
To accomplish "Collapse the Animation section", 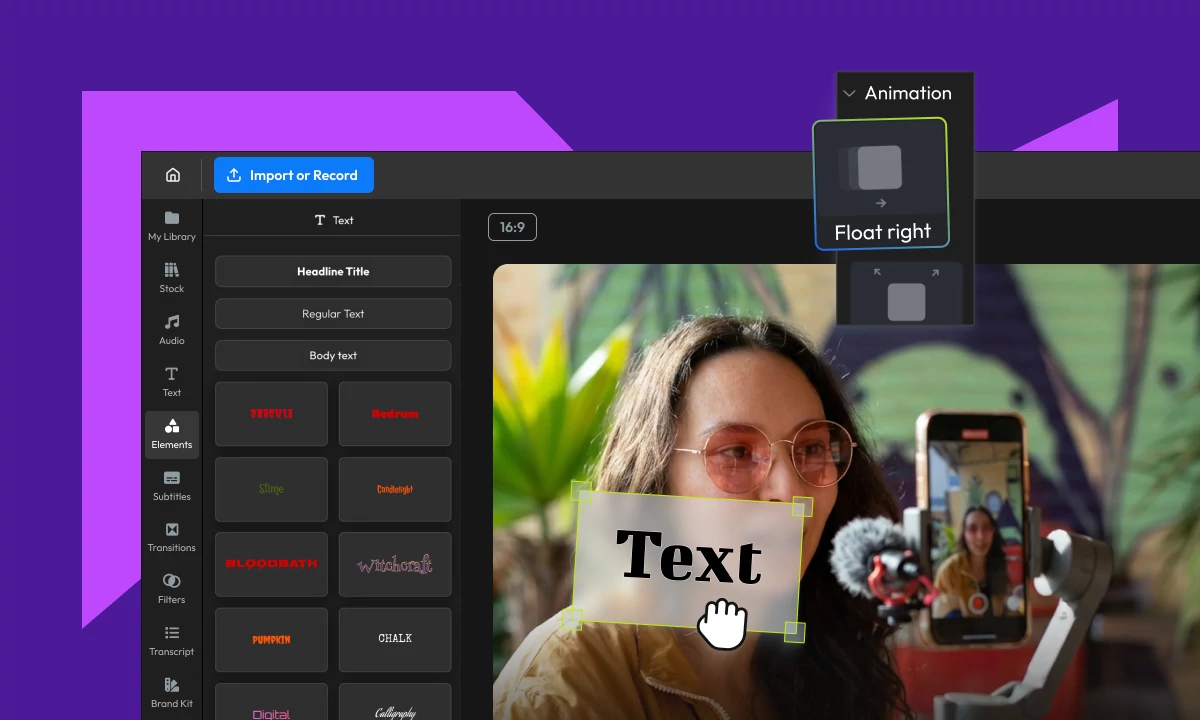I will [849, 93].
